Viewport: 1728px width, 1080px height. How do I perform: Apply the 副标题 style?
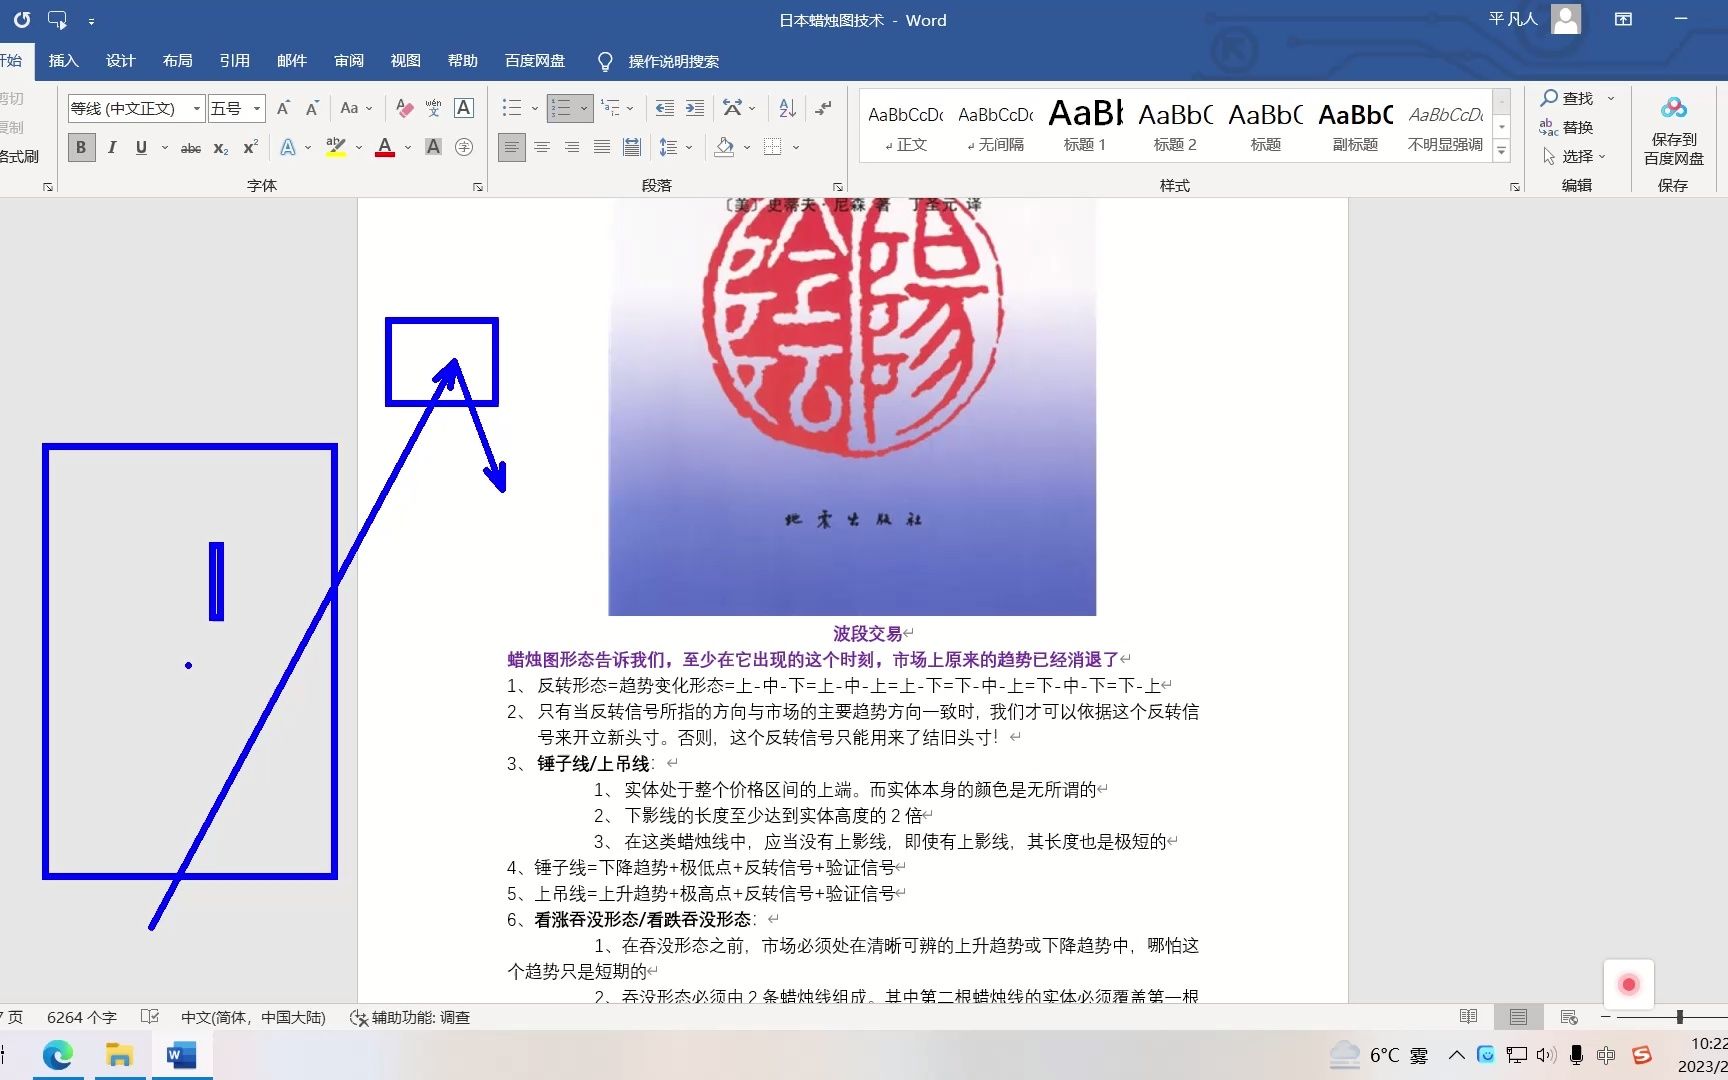1355,125
